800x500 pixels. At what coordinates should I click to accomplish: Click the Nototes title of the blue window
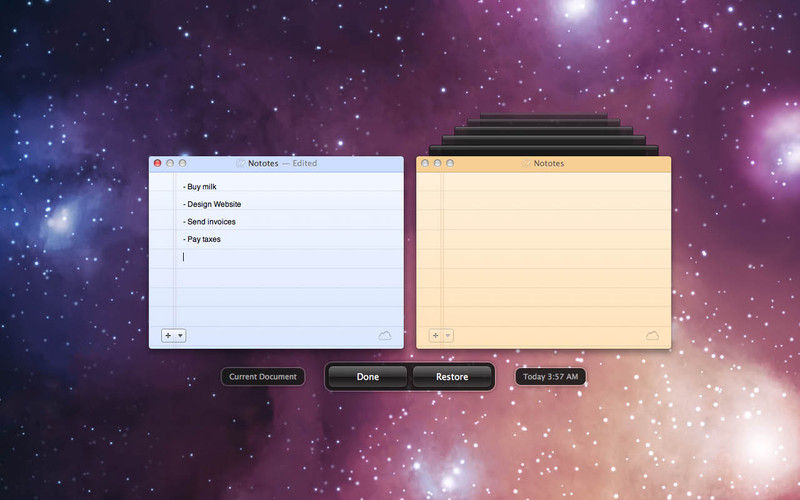point(263,163)
